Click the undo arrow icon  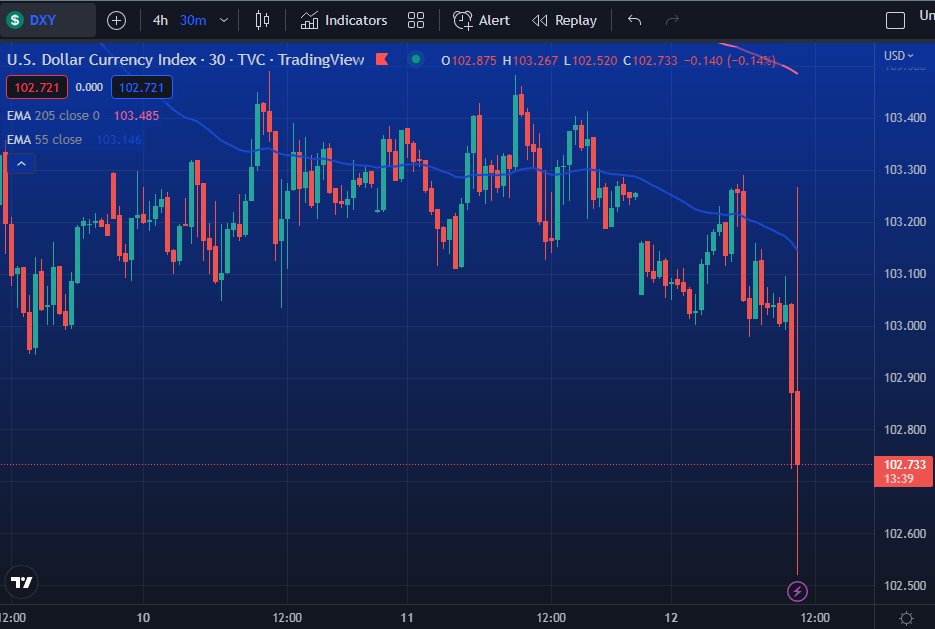pos(634,20)
